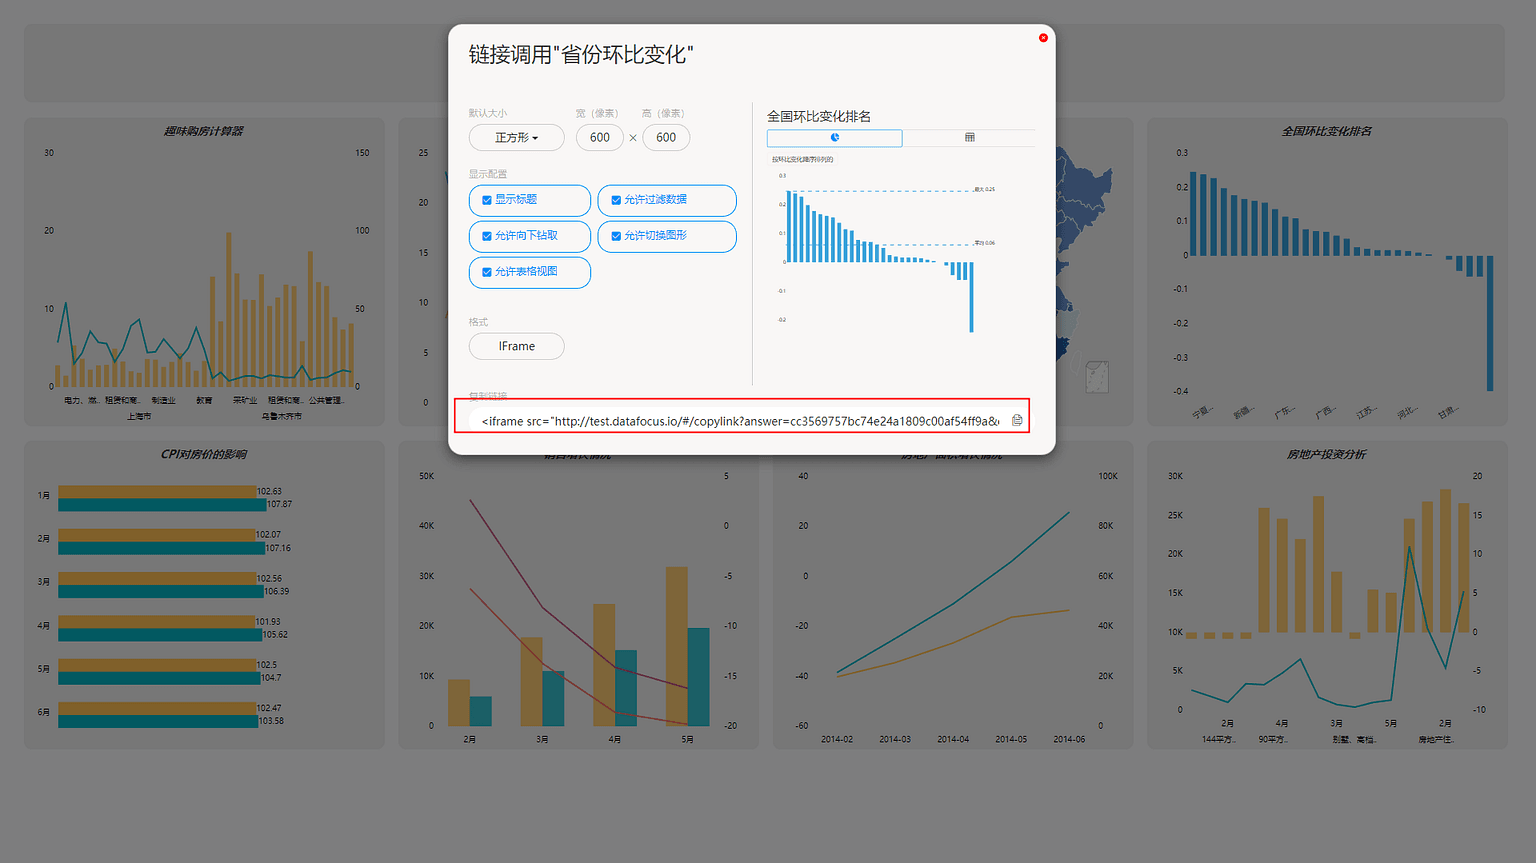Click the 链接调用"省份环比变化" dialog title
The width and height of the screenshot is (1536, 863).
pos(581,55)
